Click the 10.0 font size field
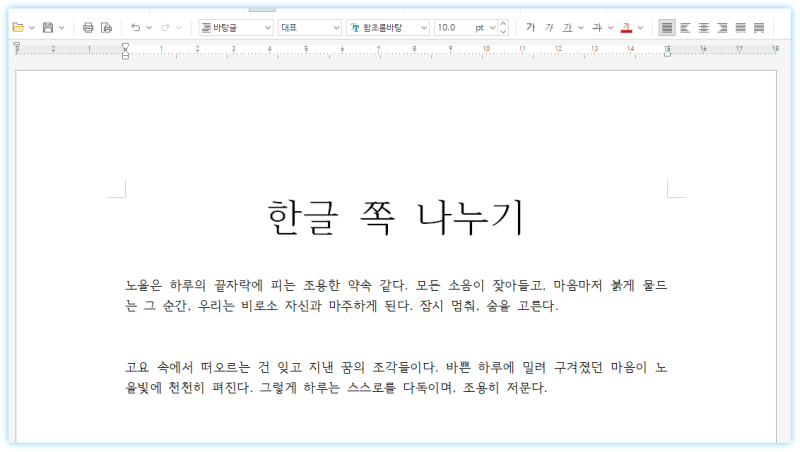Image resolution: width=800 pixels, height=452 pixels. click(x=453, y=27)
